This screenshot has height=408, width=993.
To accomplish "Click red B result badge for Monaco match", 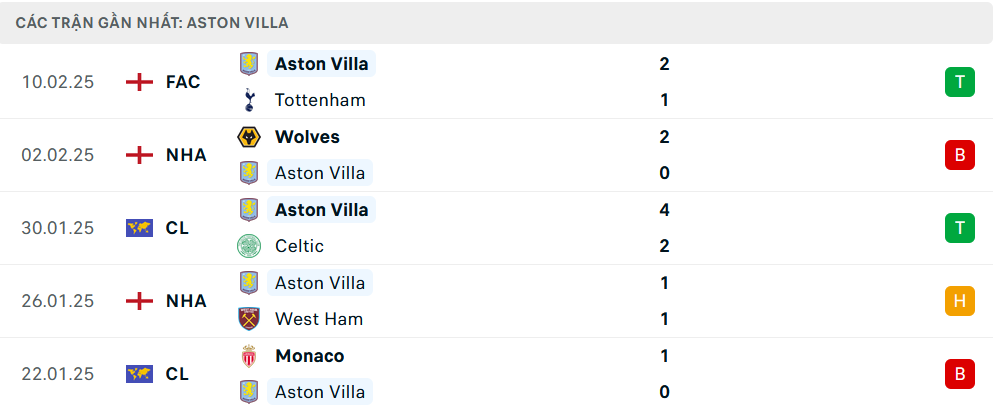I will [x=959, y=374].
